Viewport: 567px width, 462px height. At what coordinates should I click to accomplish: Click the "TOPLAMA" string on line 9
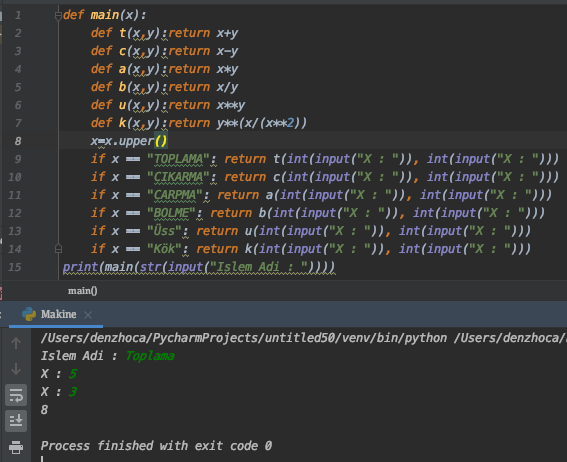point(178,159)
